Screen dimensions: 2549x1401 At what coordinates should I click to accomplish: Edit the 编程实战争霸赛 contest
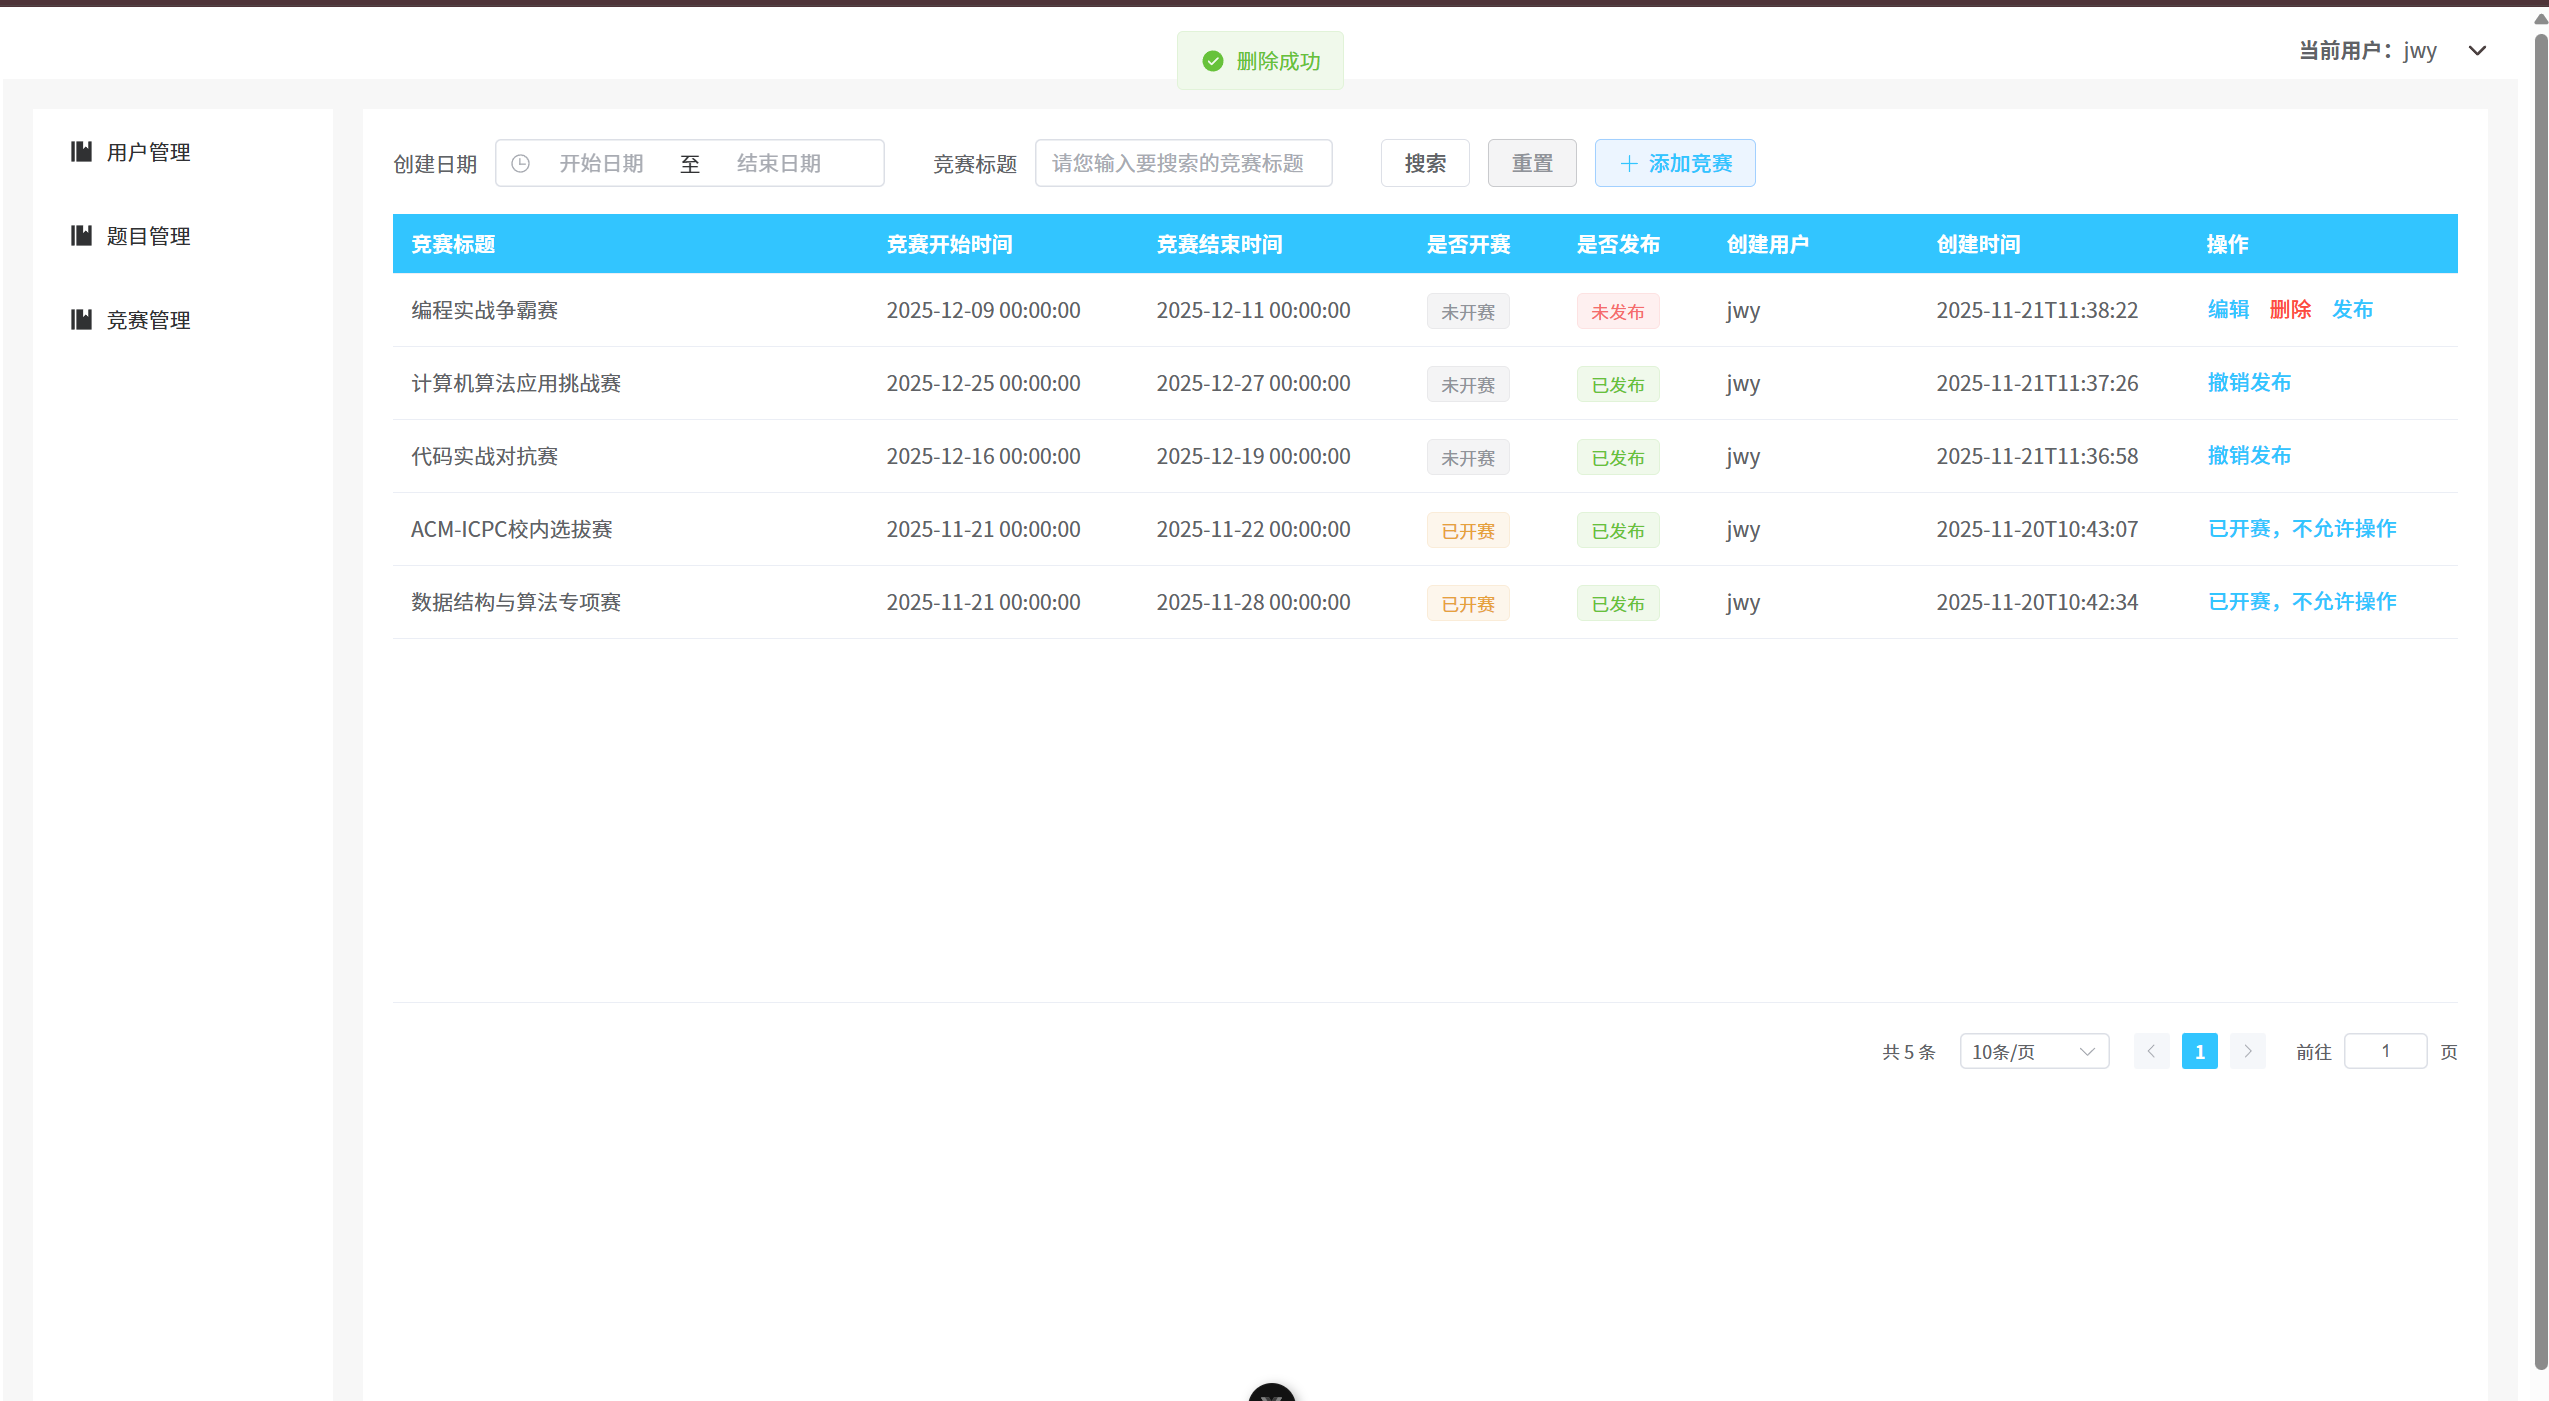[2228, 309]
